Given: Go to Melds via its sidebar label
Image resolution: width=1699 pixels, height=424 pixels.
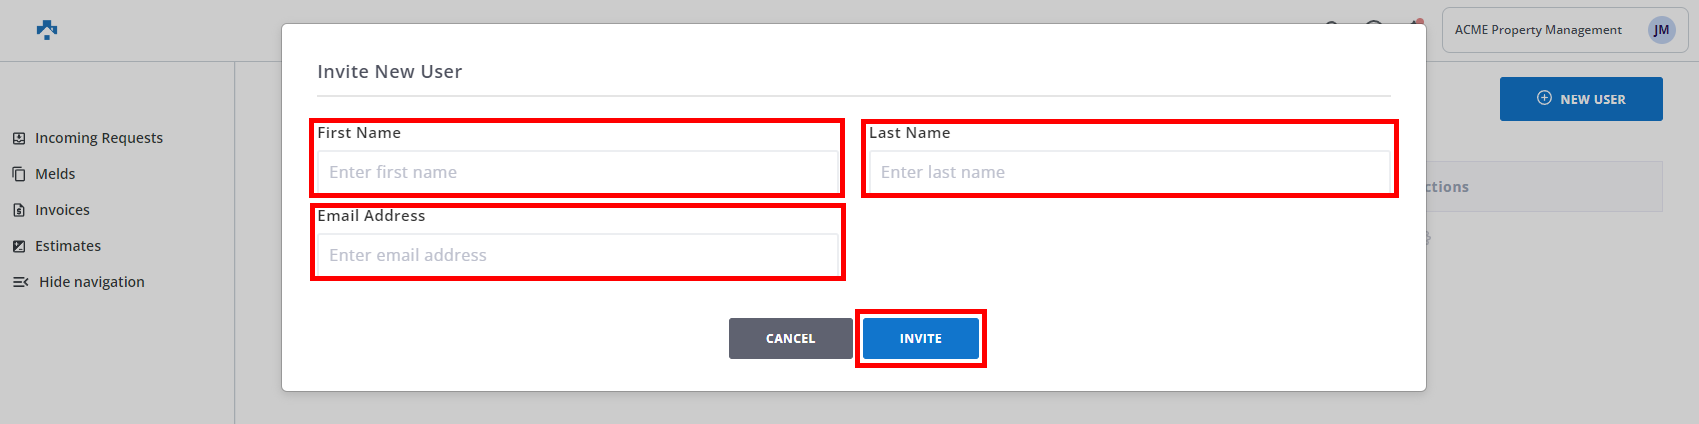Looking at the screenshot, I should [x=55, y=174].
